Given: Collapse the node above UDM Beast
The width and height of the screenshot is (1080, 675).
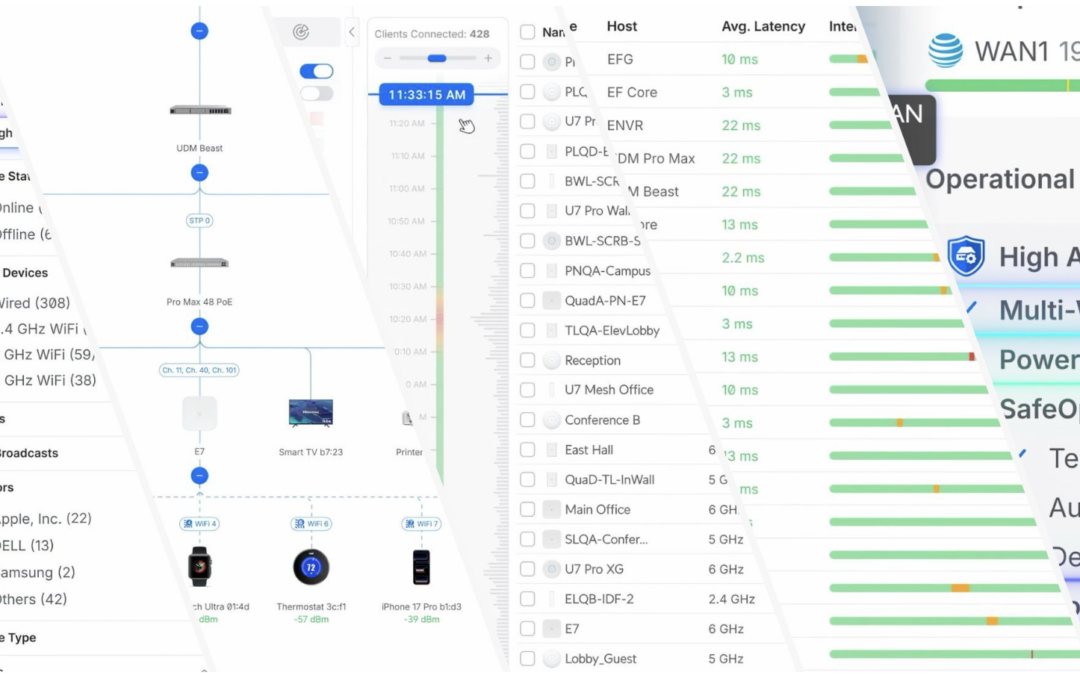Looking at the screenshot, I should coord(200,31).
